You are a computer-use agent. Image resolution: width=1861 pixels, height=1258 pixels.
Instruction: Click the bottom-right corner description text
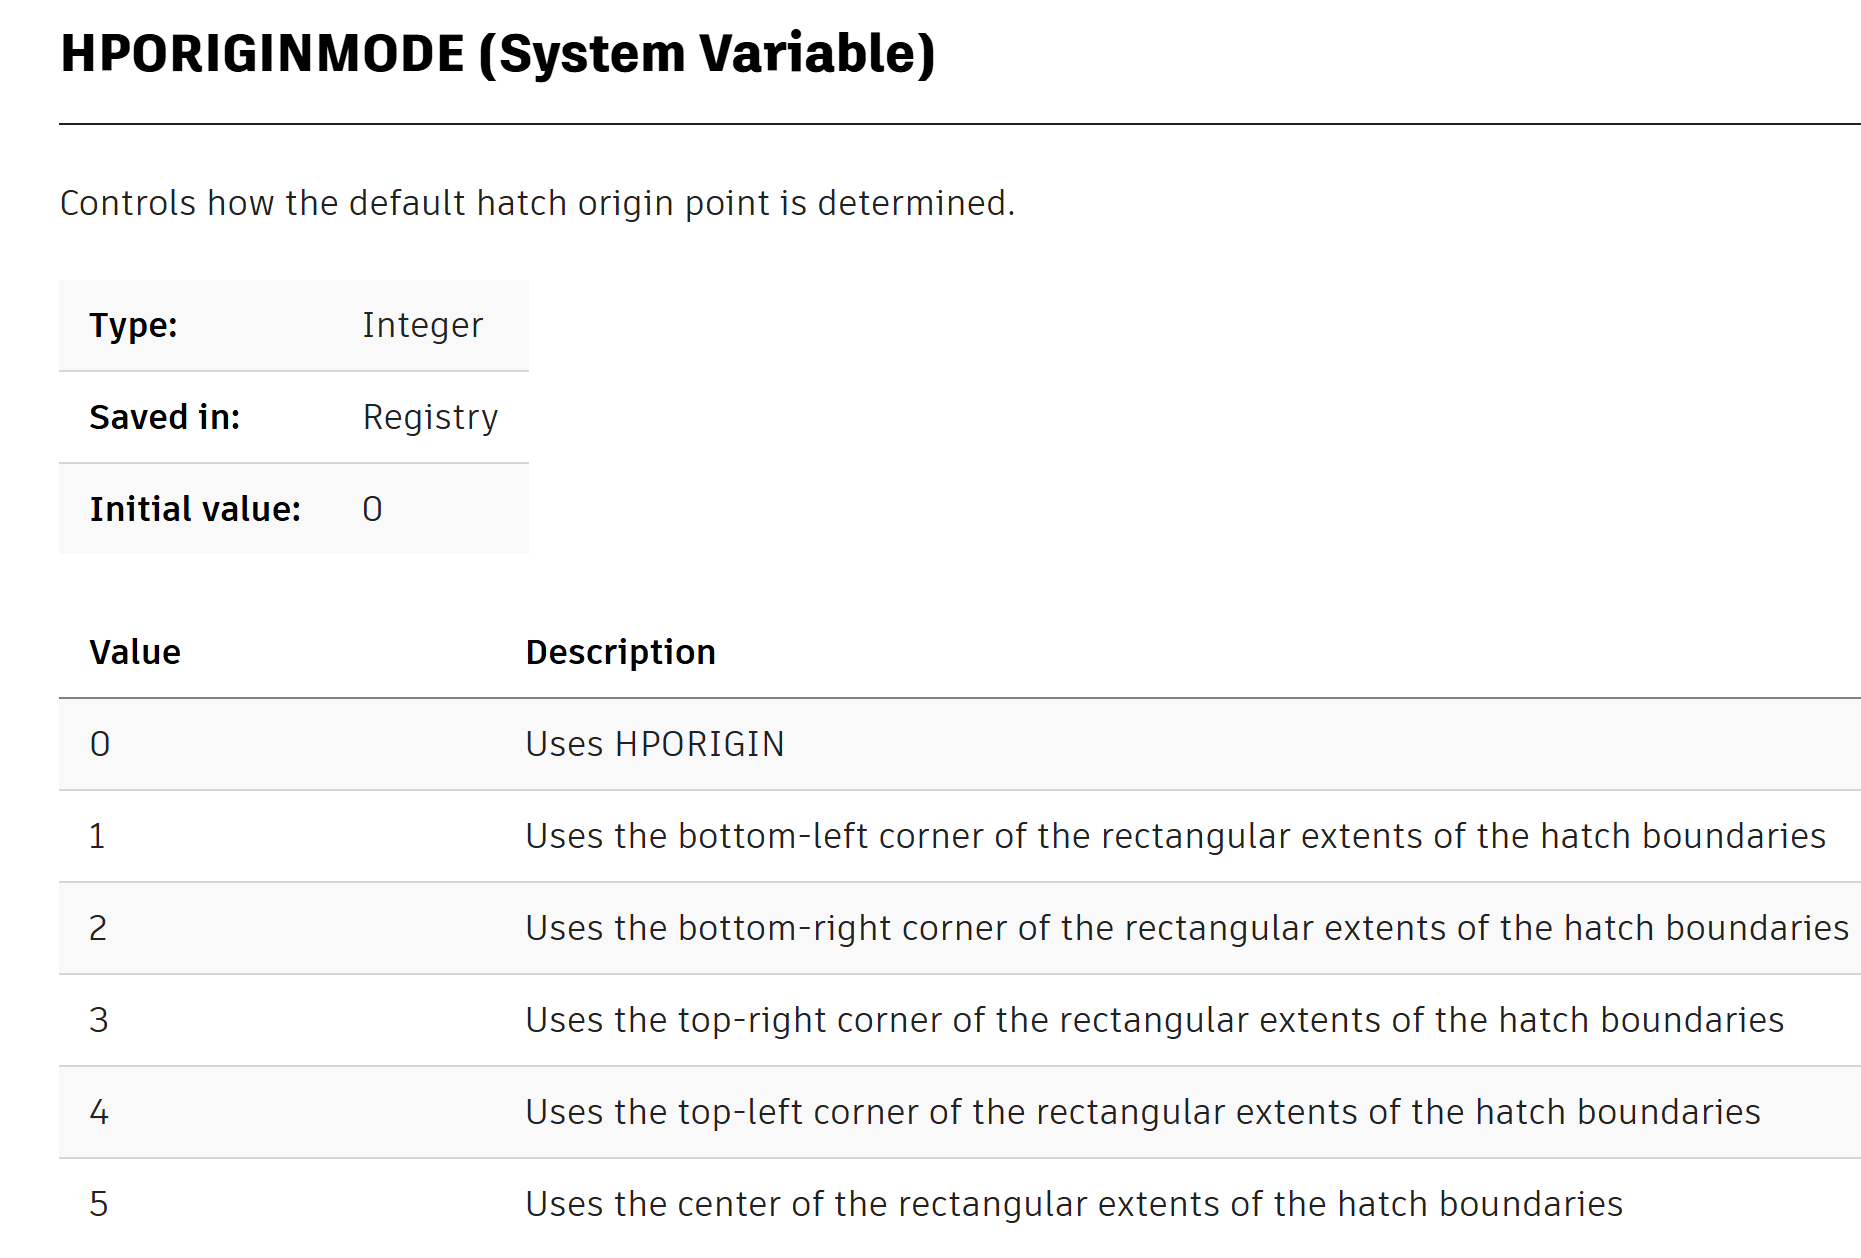pyautogui.click(x=1187, y=928)
